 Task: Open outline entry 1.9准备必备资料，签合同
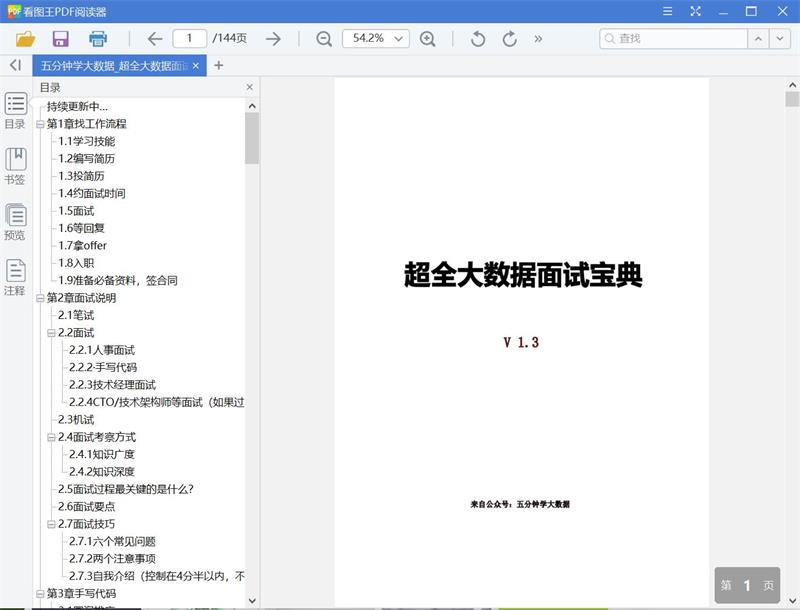click(x=118, y=281)
